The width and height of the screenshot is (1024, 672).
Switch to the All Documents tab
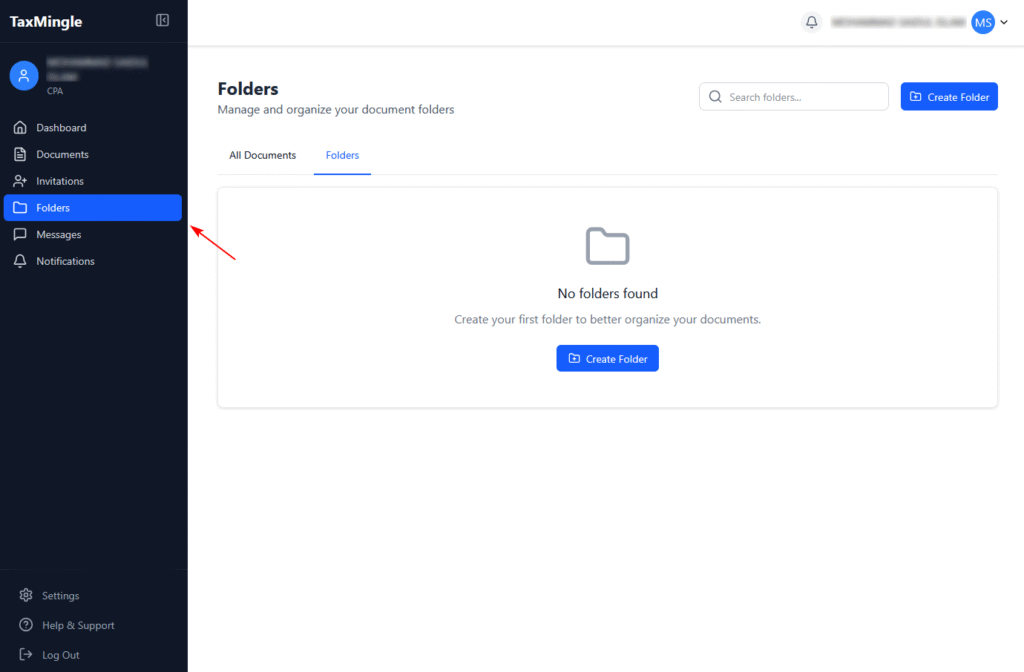pyautogui.click(x=262, y=156)
